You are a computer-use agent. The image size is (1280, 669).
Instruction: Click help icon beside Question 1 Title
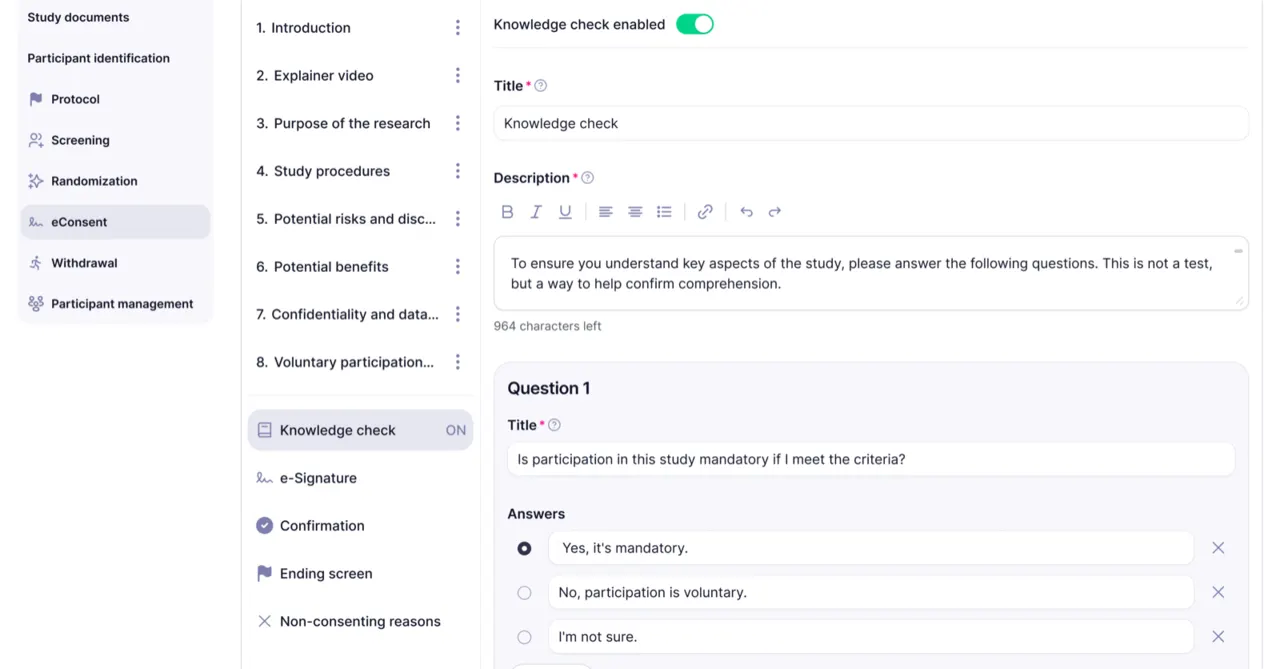(x=555, y=425)
